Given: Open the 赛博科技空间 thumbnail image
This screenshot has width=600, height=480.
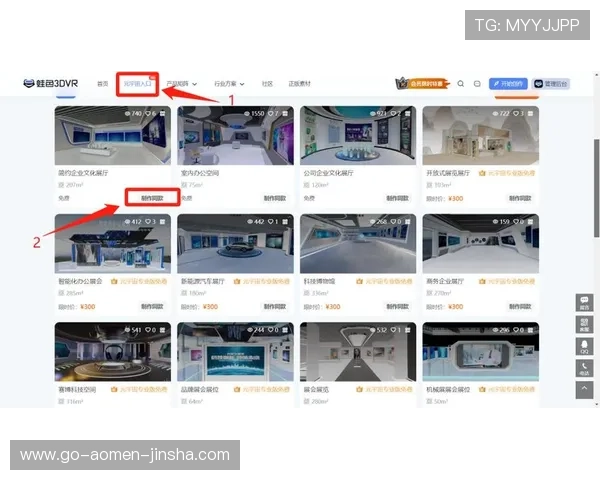Looking at the screenshot, I should [112, 352].
